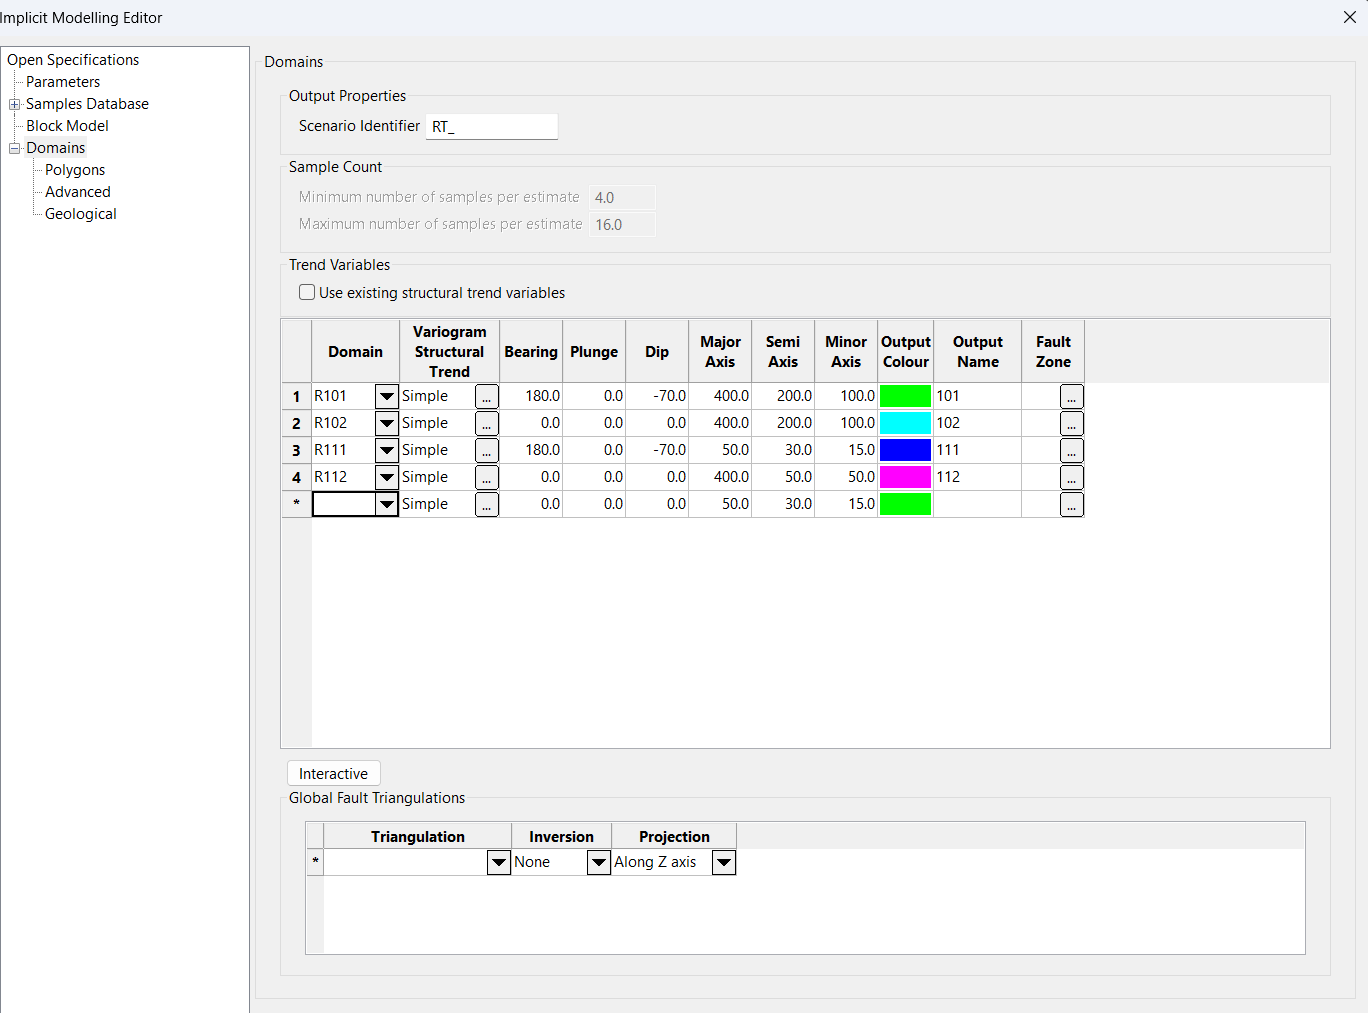Open the Variogram Structural Trend ellipsis for R102
The width and height of the screenshot is (1368, 1013).
[487, 424]
